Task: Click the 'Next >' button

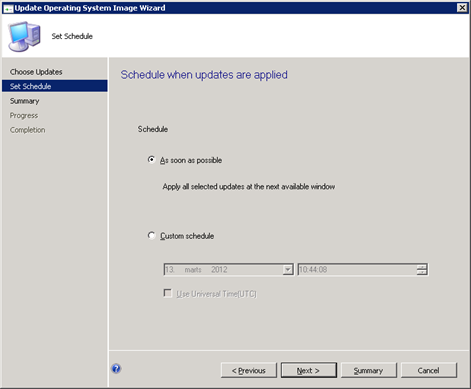Action: [309, 370]
